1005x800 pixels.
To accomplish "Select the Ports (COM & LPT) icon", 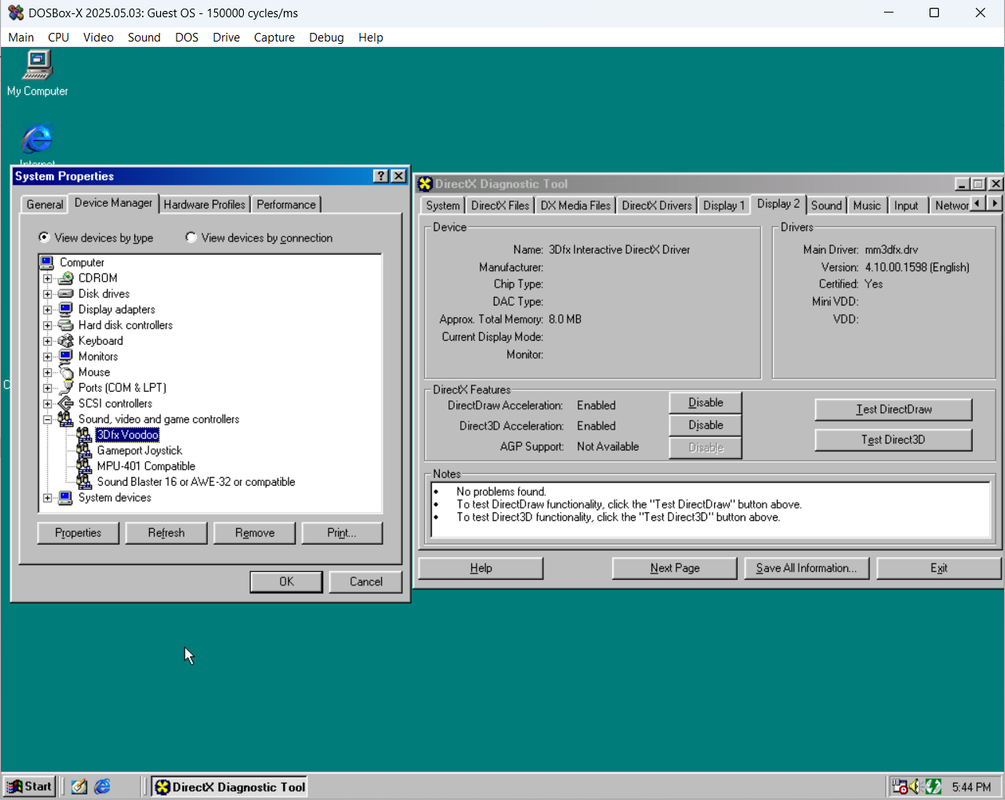I will point(65,388).
